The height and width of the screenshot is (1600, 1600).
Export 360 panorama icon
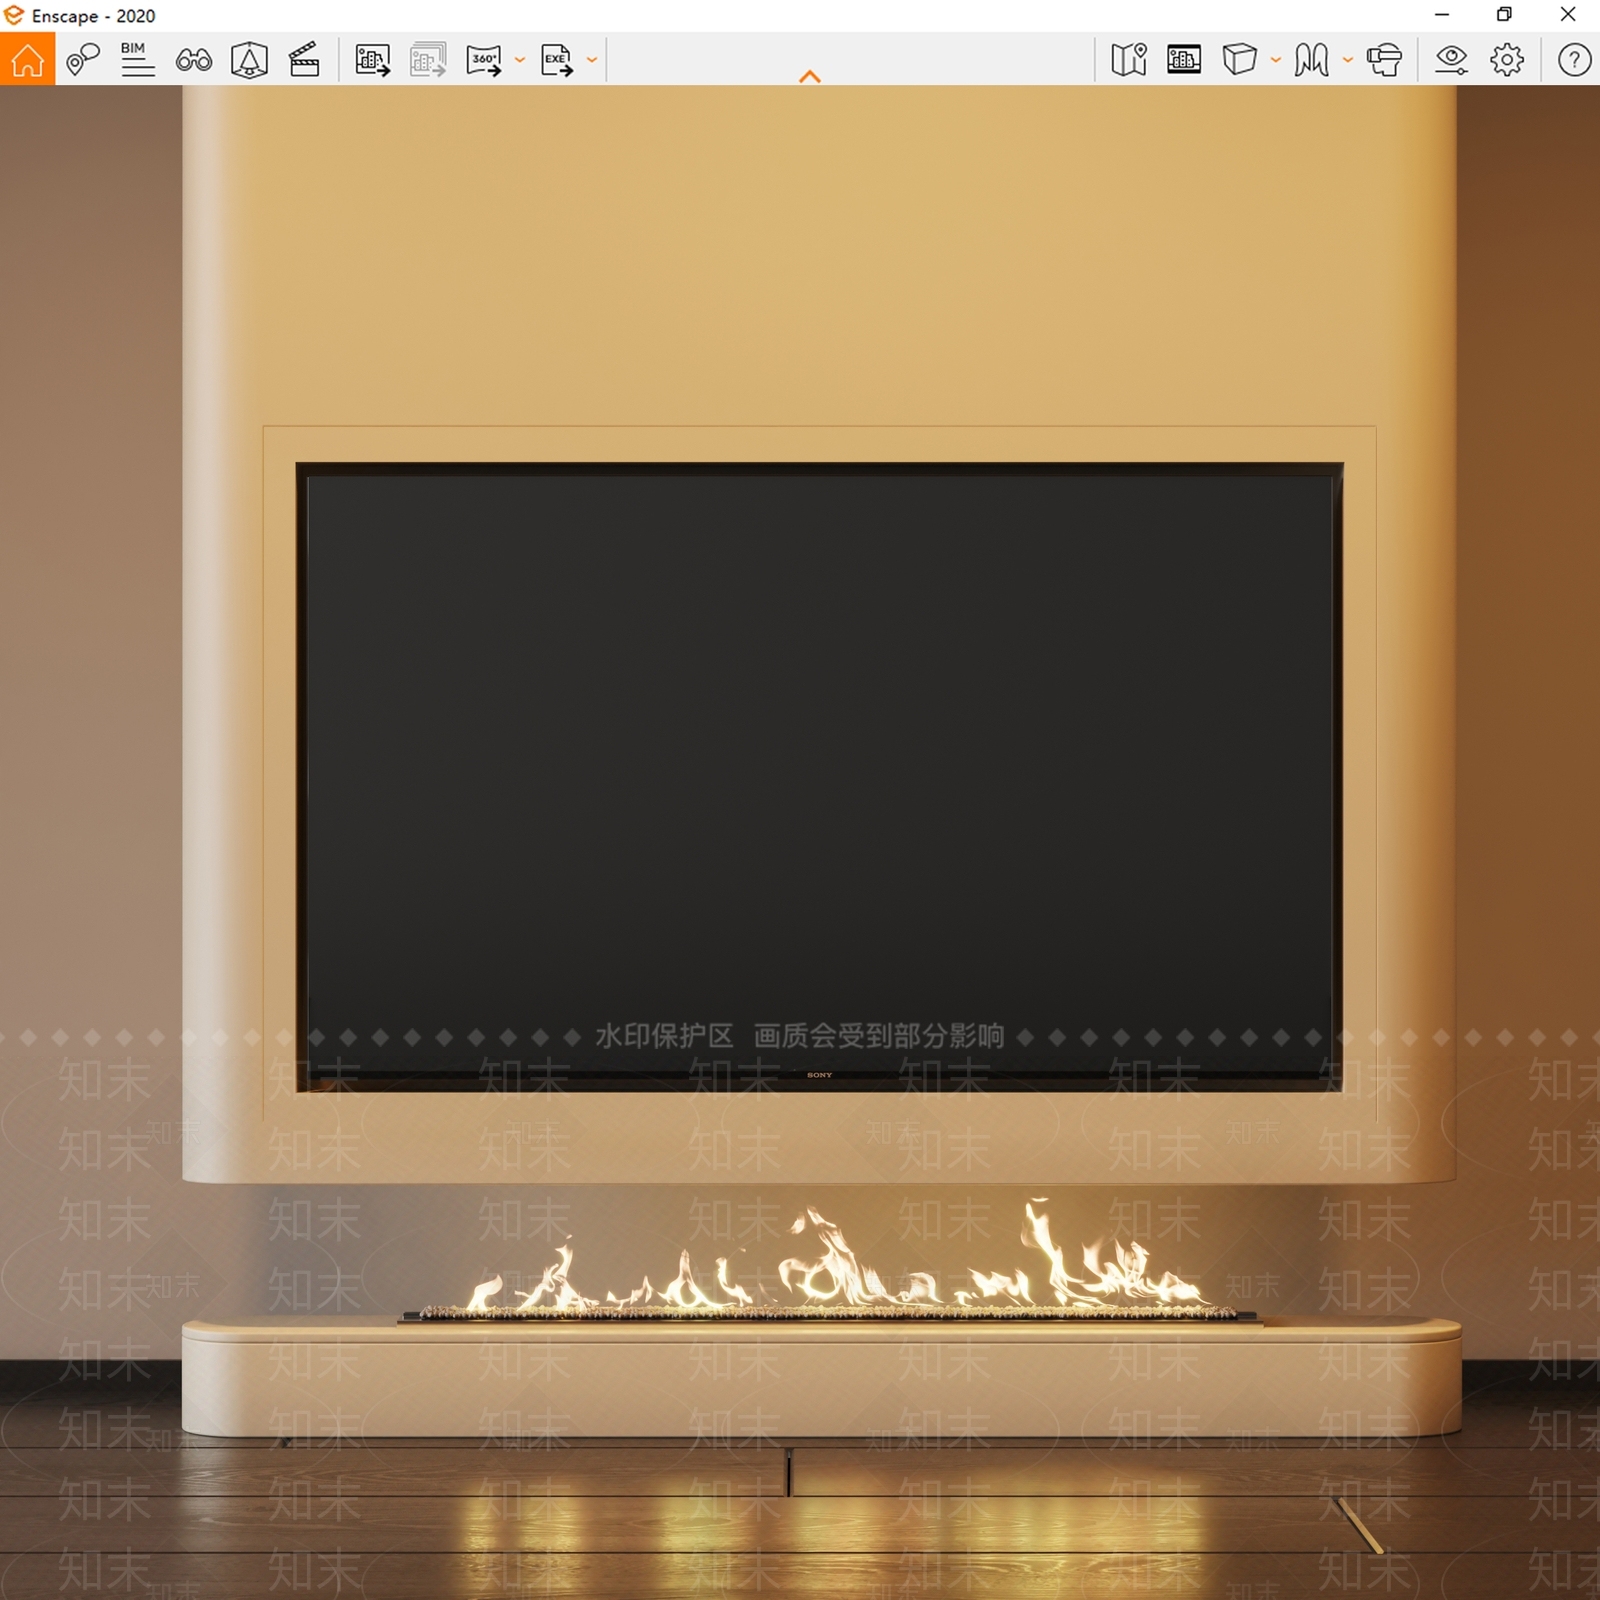(484, 60)
